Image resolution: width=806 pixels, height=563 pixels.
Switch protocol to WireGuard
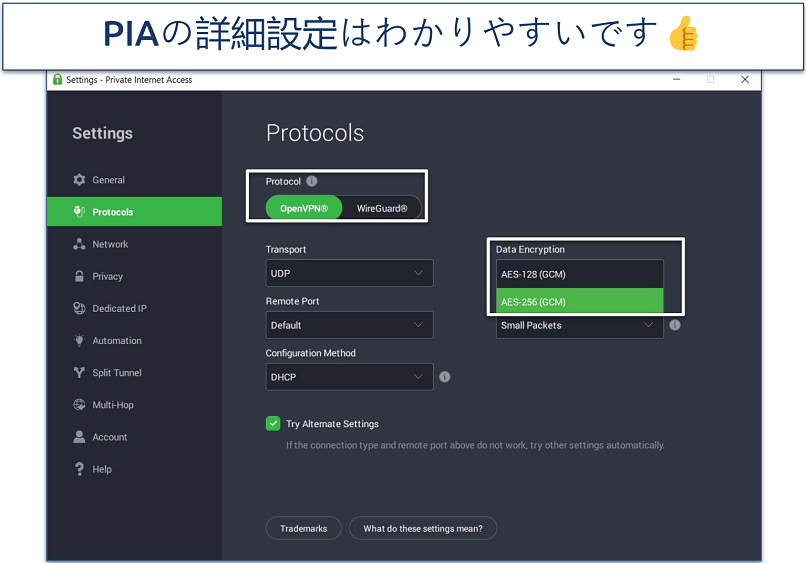pyautogui.click(x=382, y=208)
